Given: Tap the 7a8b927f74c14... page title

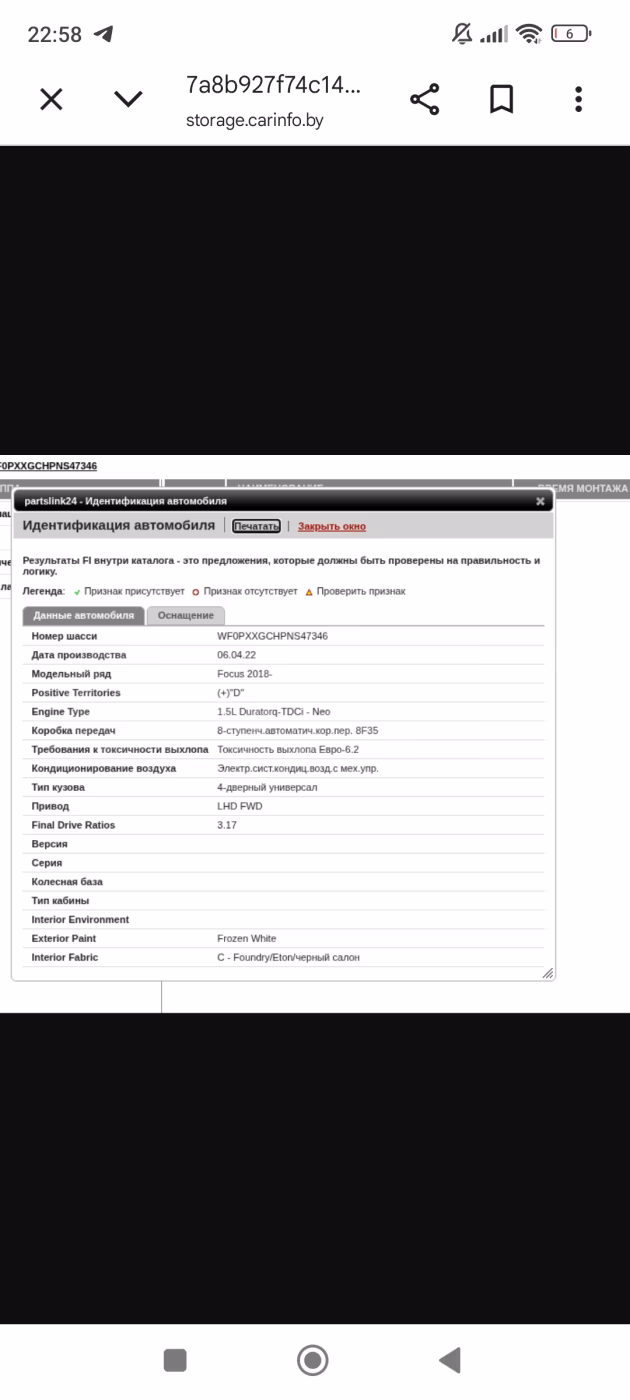Looking at the screenshot, I should pos(273,85).
